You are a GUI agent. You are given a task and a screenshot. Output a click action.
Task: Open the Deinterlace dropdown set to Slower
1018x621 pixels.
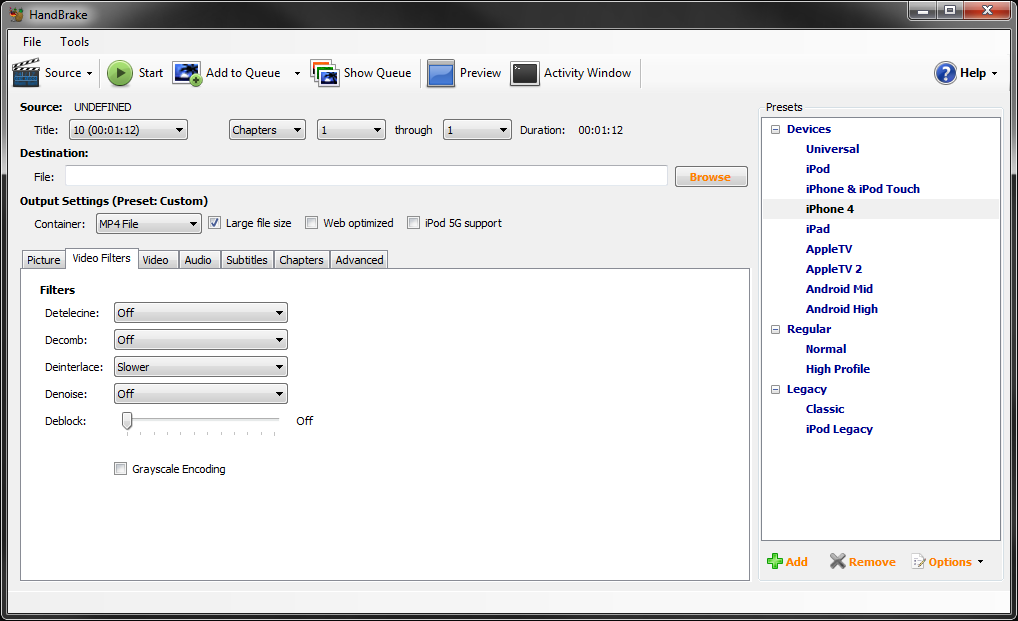pyautogui.click(x=201, y=367)
